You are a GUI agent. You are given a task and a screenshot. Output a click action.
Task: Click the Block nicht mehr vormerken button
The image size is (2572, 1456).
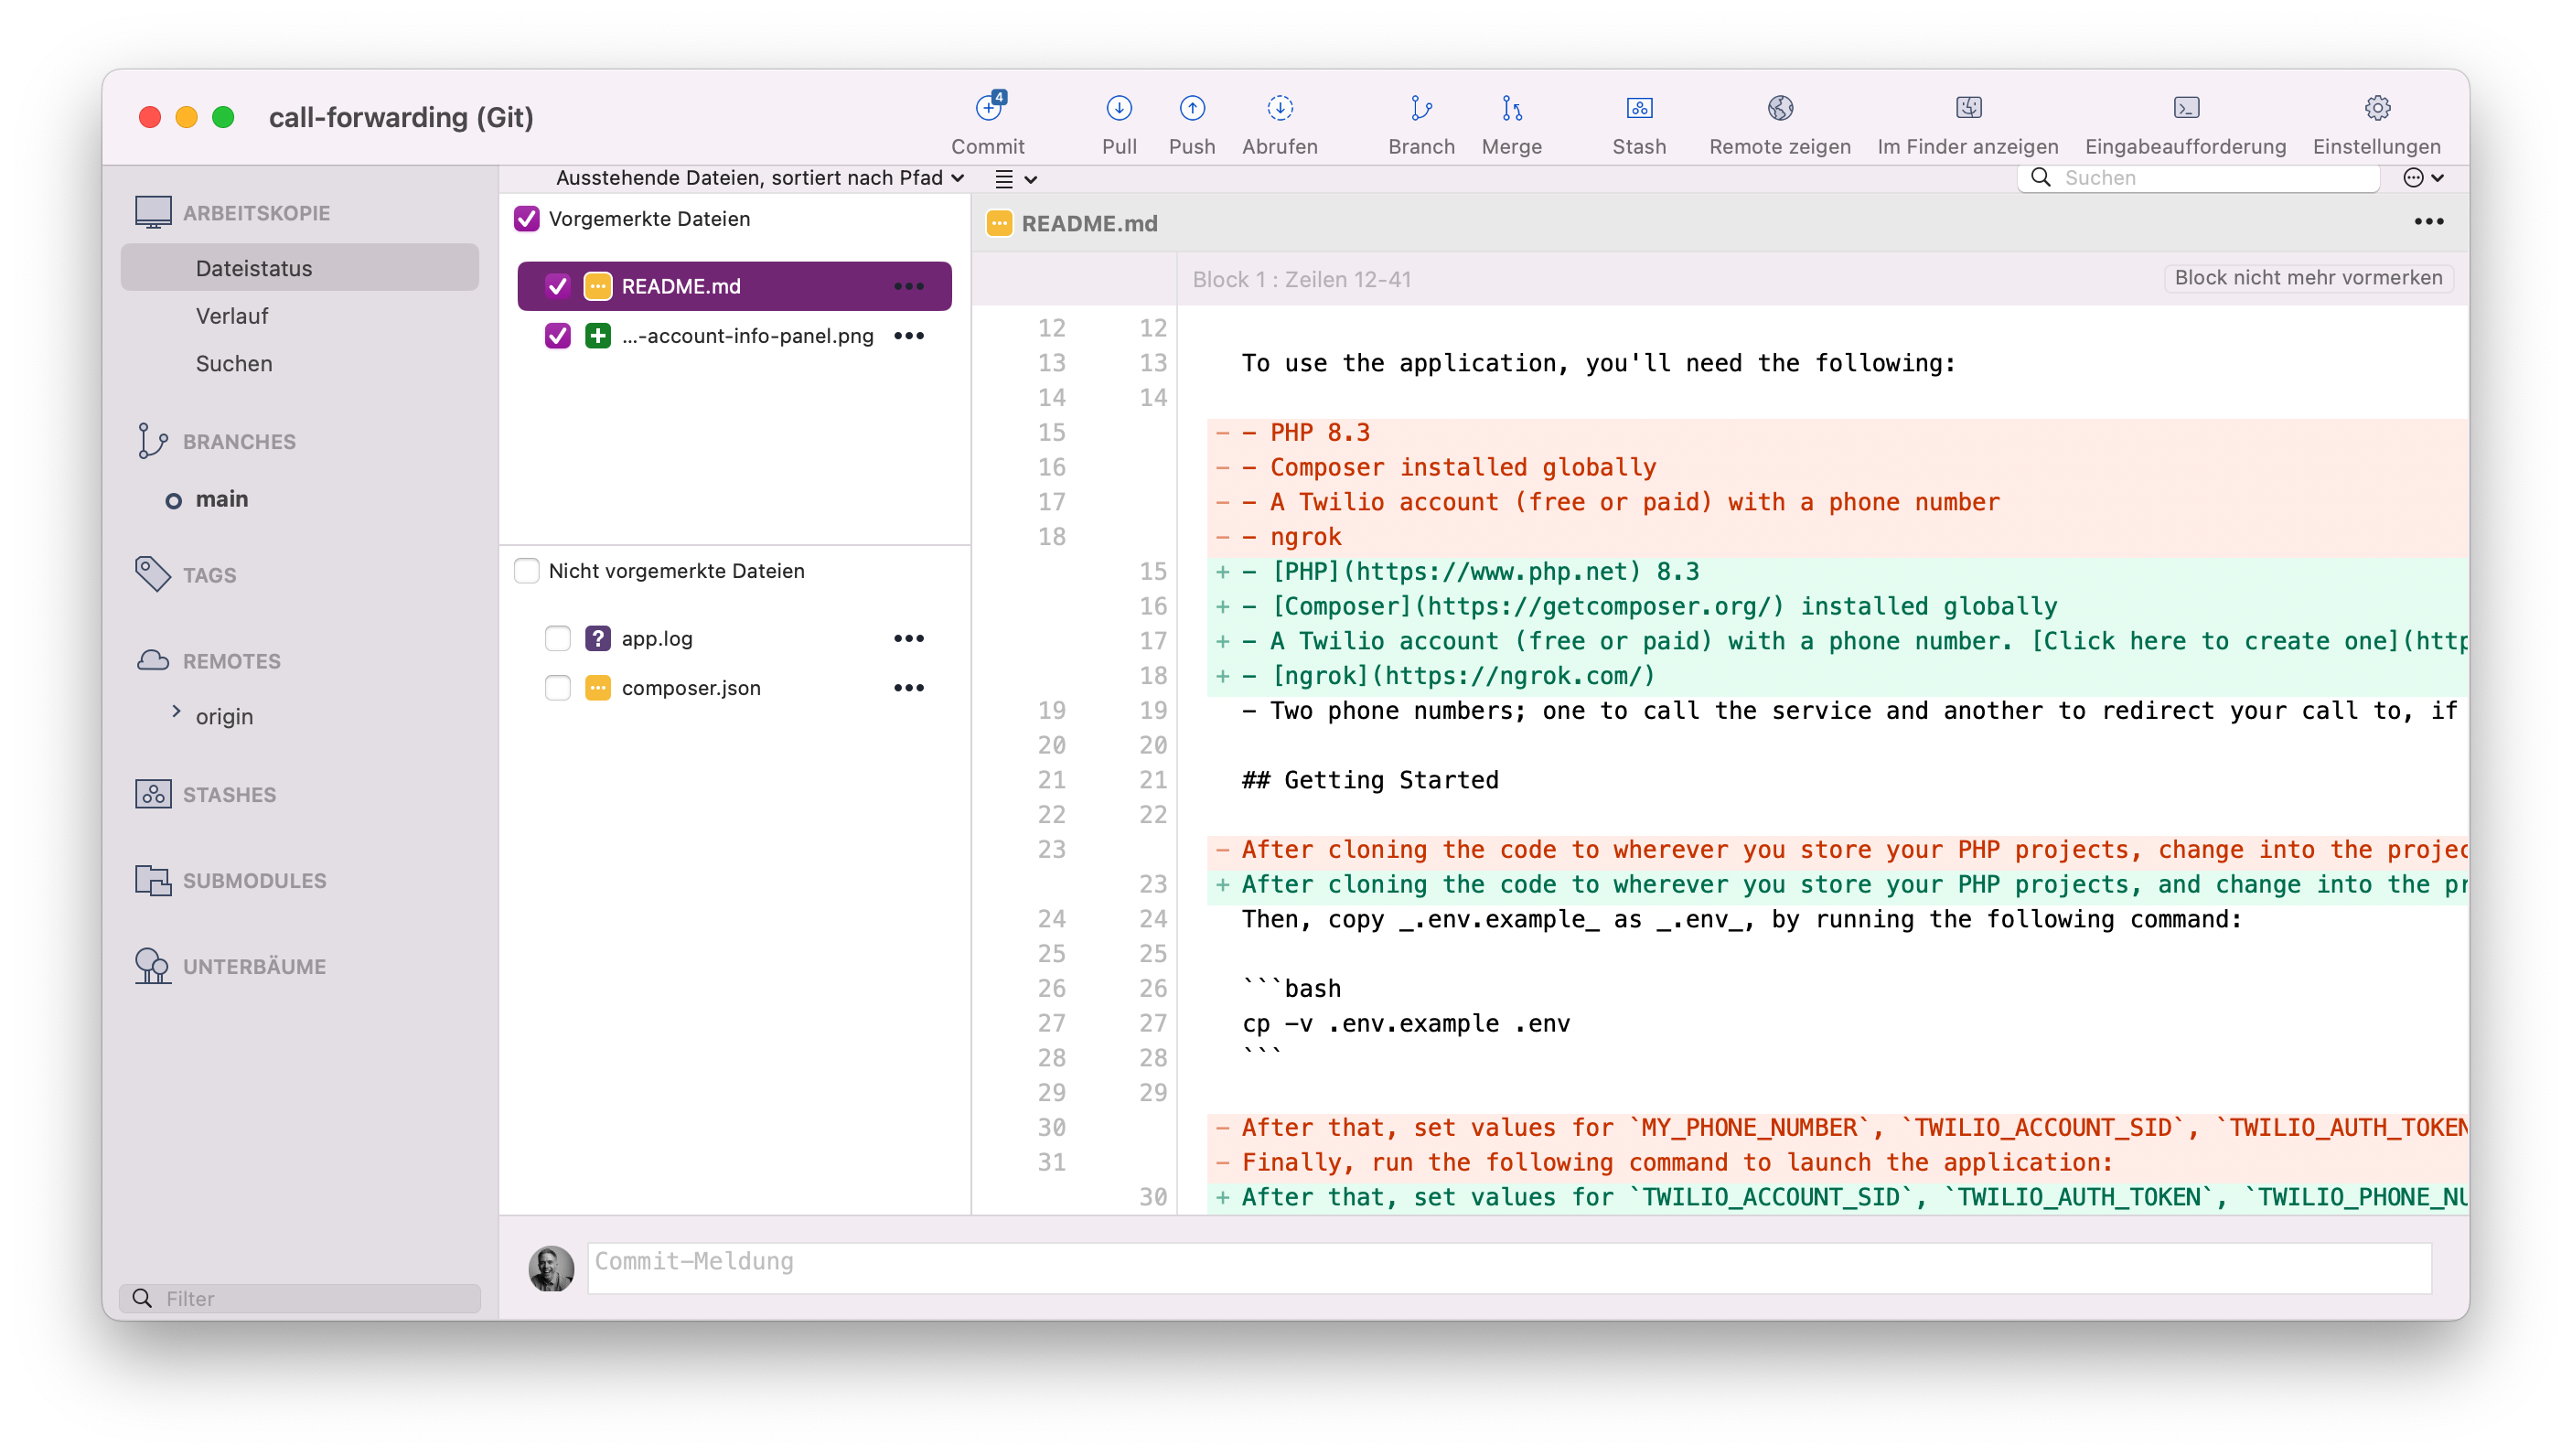[x=2307, y=277]
